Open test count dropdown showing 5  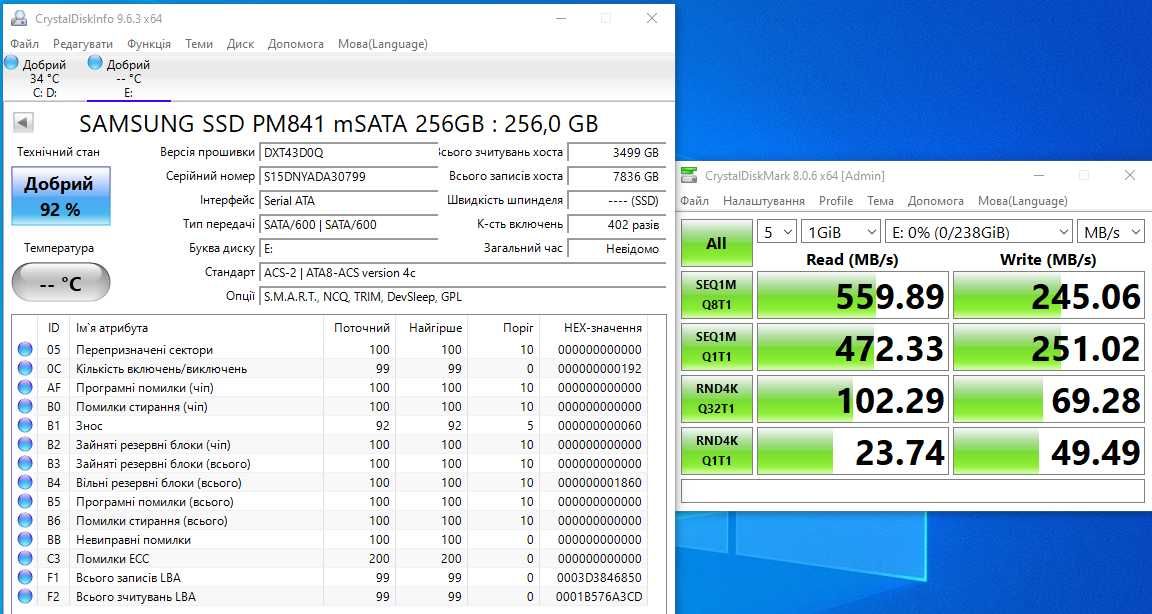coord(777,232)
